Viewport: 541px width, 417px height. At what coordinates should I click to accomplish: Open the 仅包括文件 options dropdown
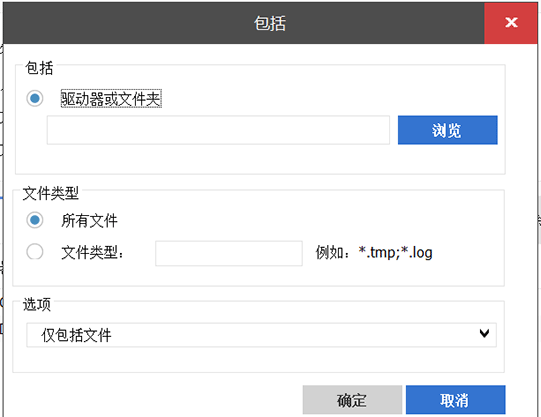click(x=261, y=335)
